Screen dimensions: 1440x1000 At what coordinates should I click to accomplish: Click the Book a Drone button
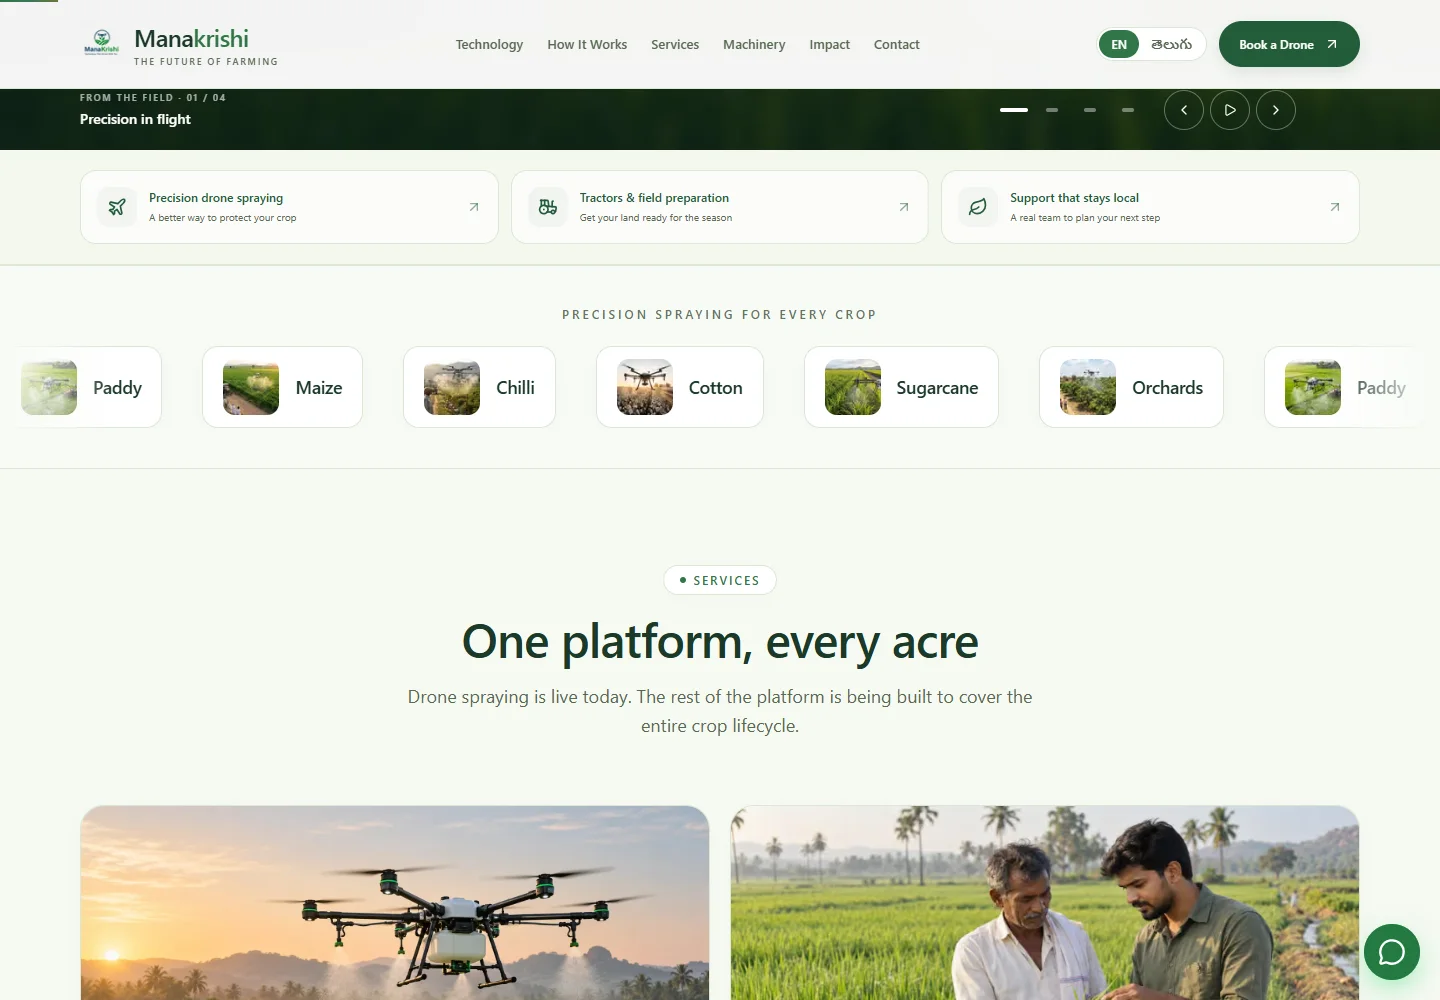[x=1289, y=44]
